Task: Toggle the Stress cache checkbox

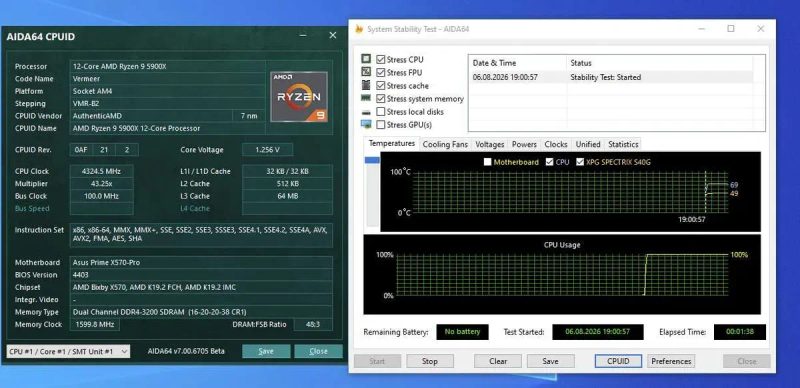Action: [381, 85]
